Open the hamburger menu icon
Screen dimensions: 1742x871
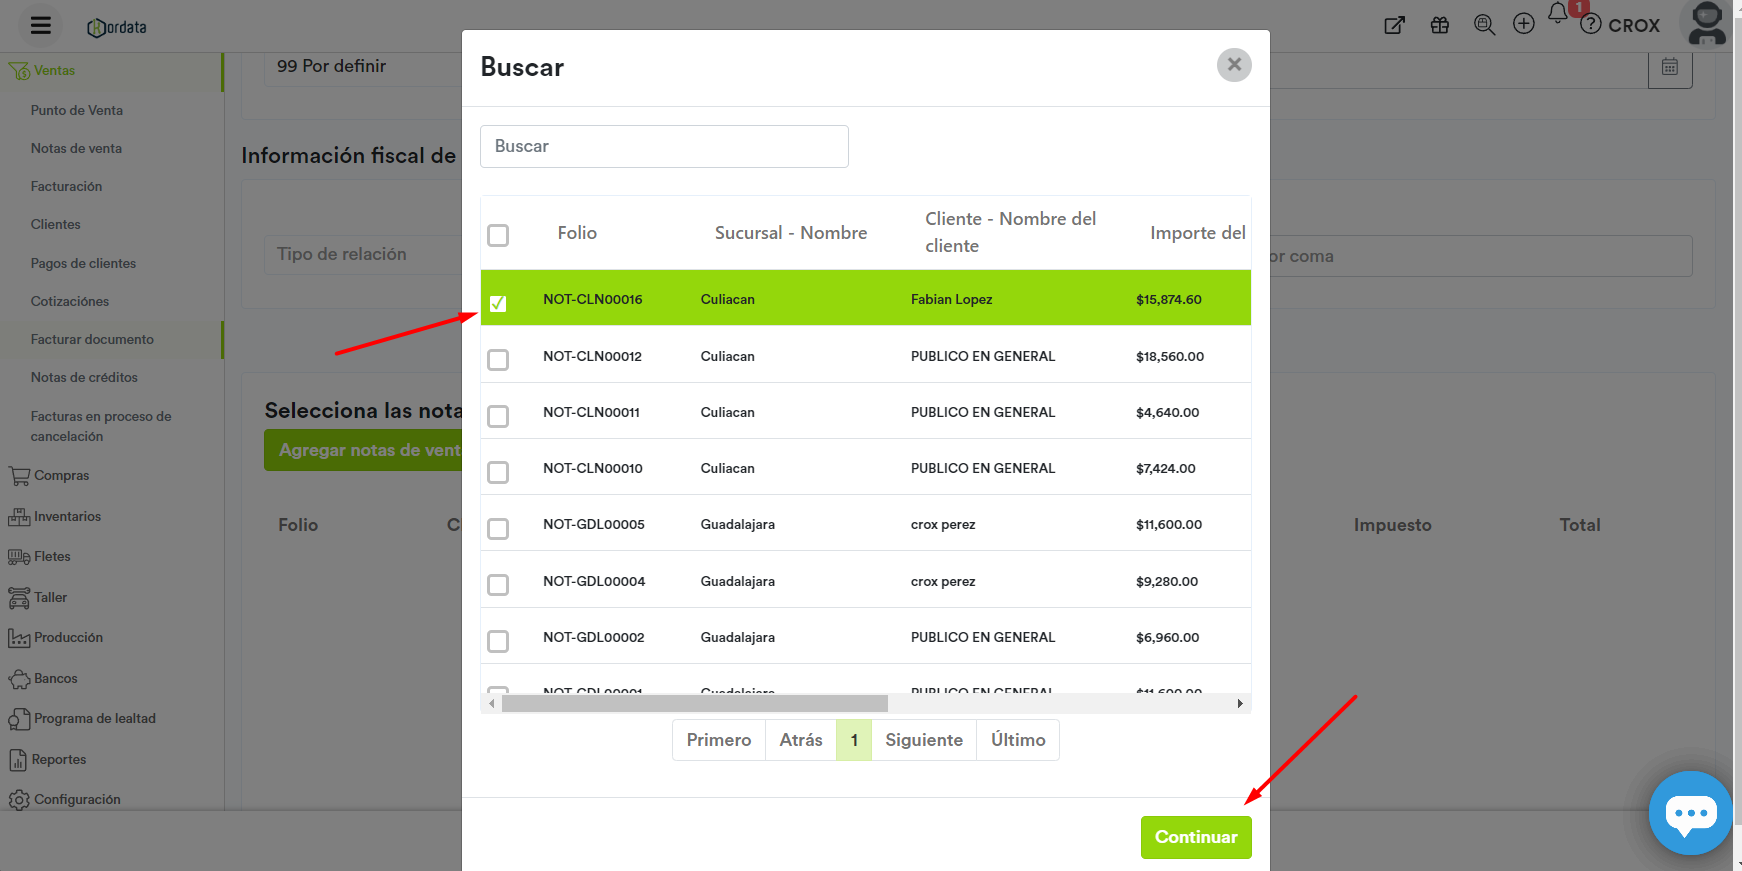coord(41,26)
